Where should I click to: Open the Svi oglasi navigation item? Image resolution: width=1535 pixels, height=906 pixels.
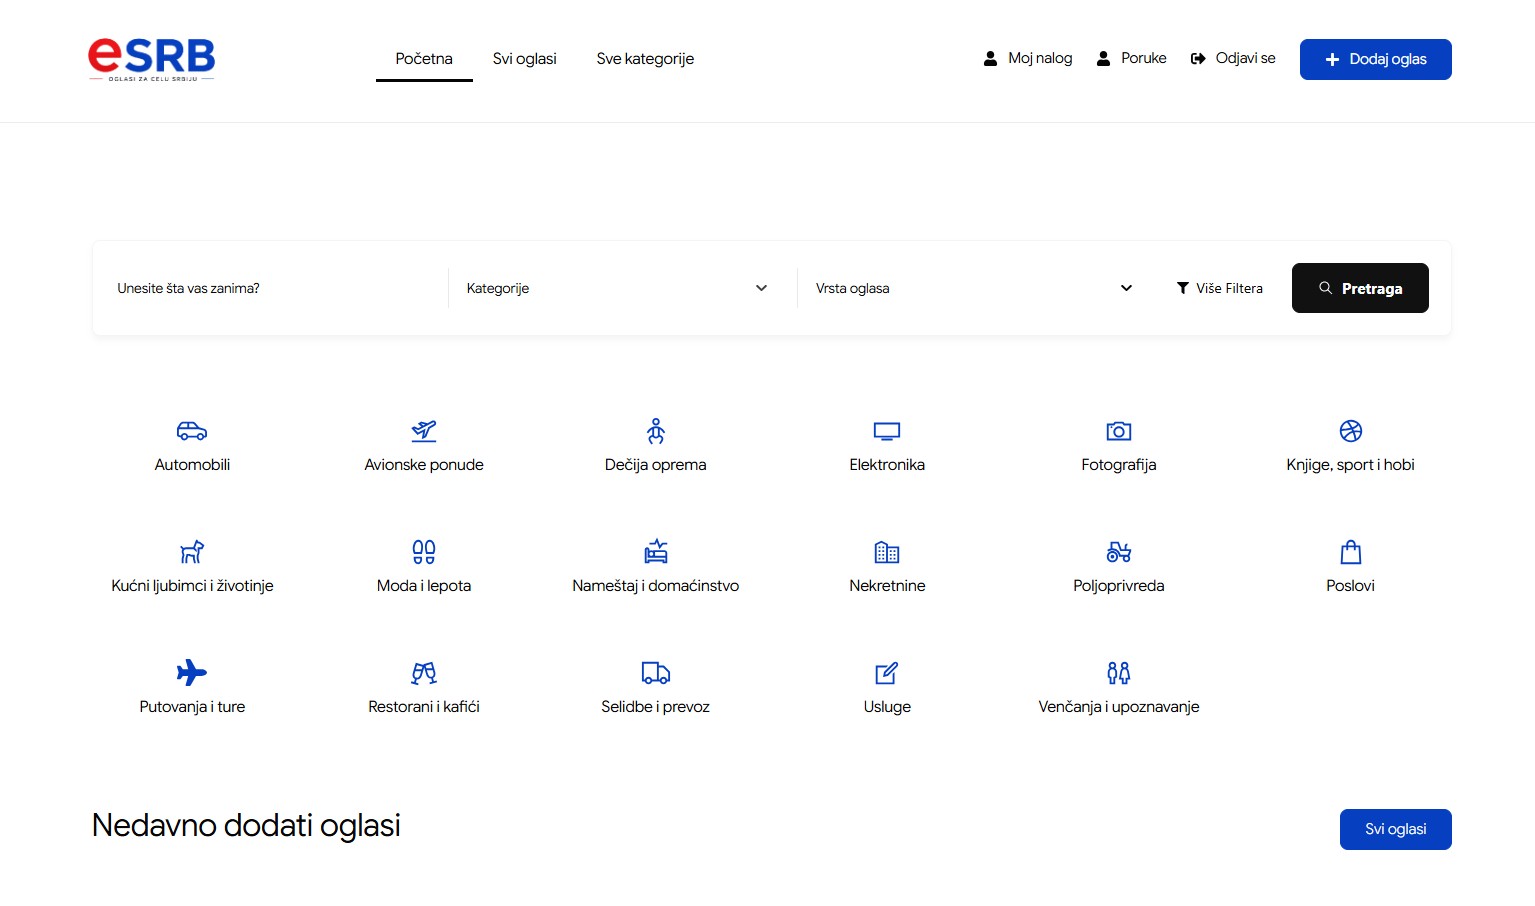pyautogui.click(x=525, y=59)
